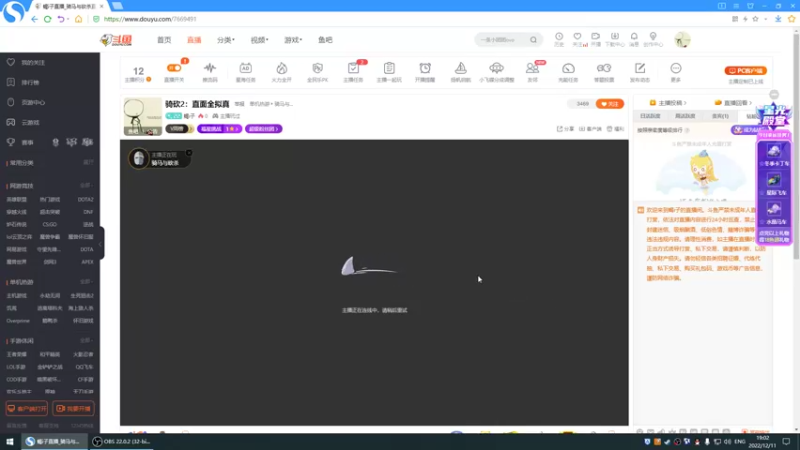Expand the 视频 dropdown in the nav bar
The height and width of the screenshot is (450, 800).
(x=259, y=40)
